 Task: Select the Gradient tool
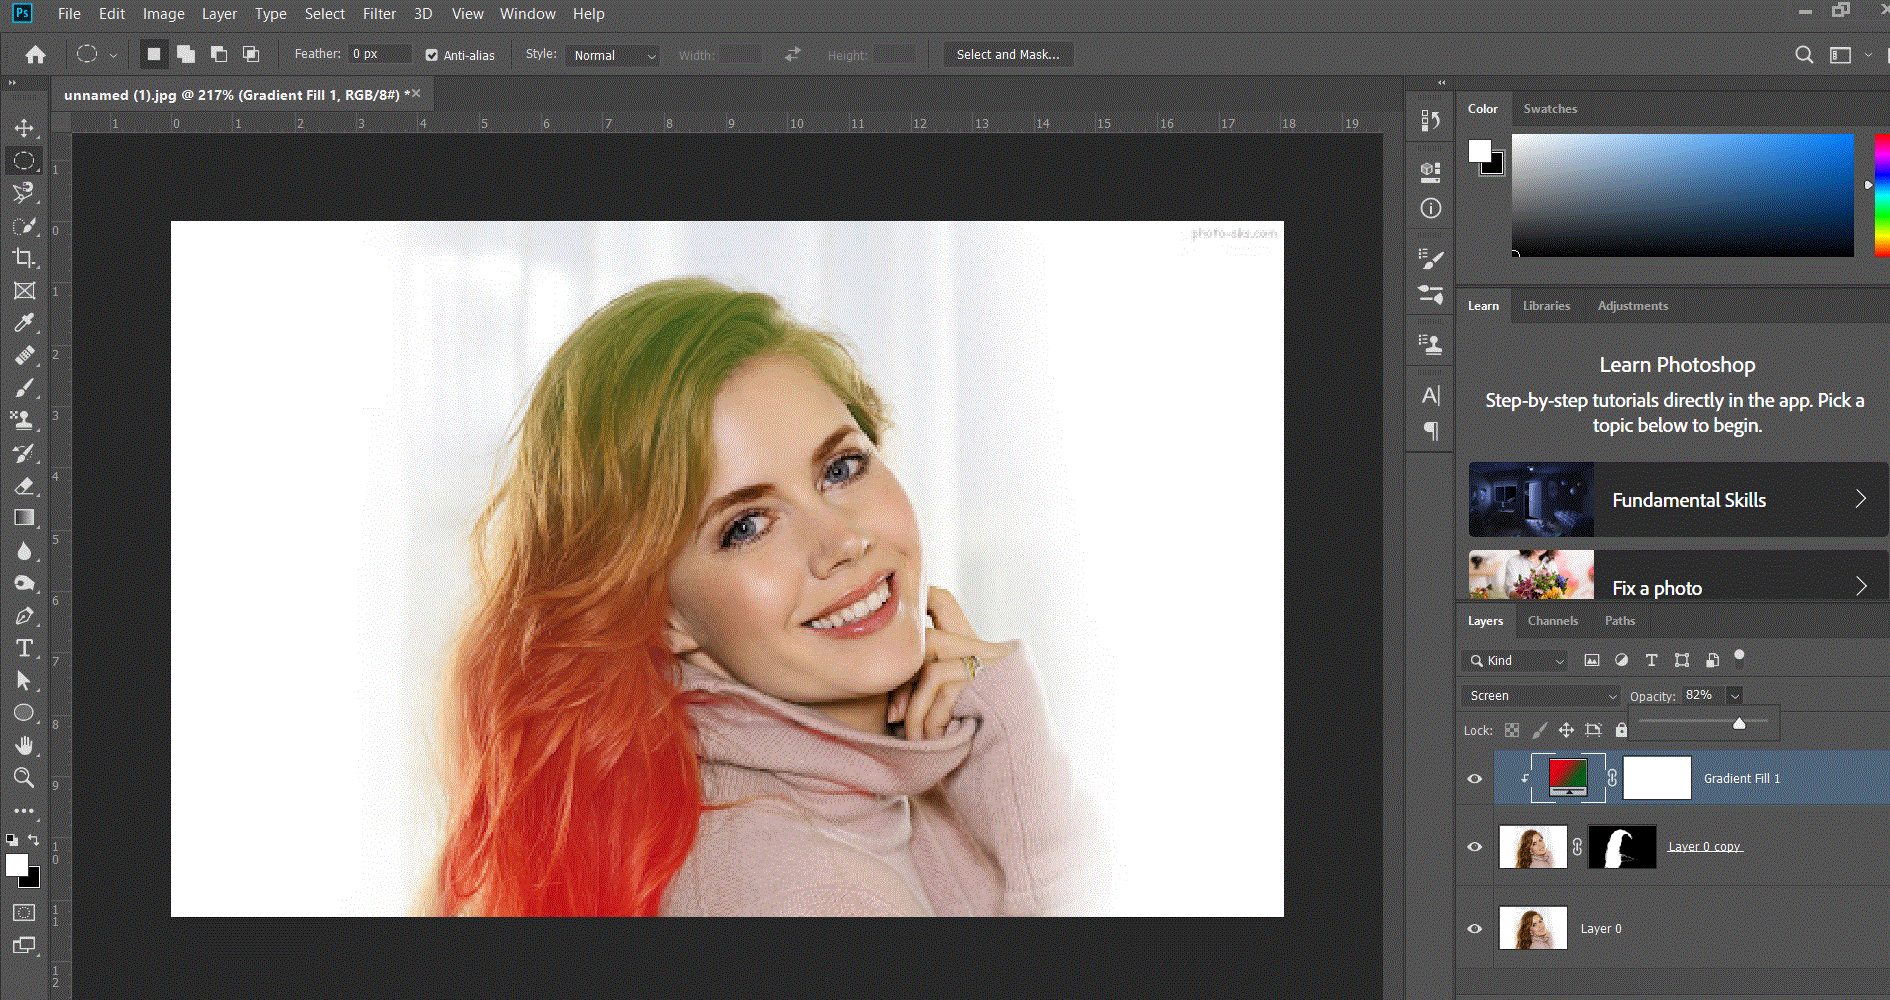(24, 517)
